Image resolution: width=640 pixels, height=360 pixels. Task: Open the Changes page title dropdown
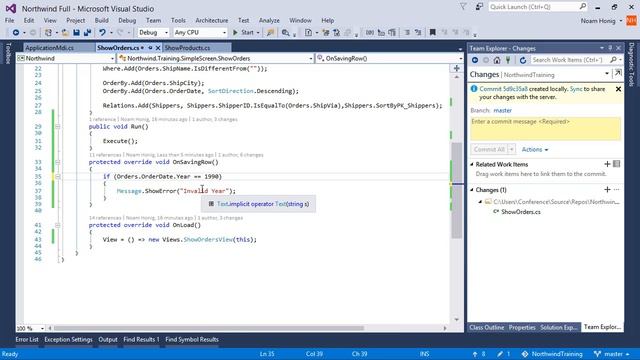pos(607,74)
